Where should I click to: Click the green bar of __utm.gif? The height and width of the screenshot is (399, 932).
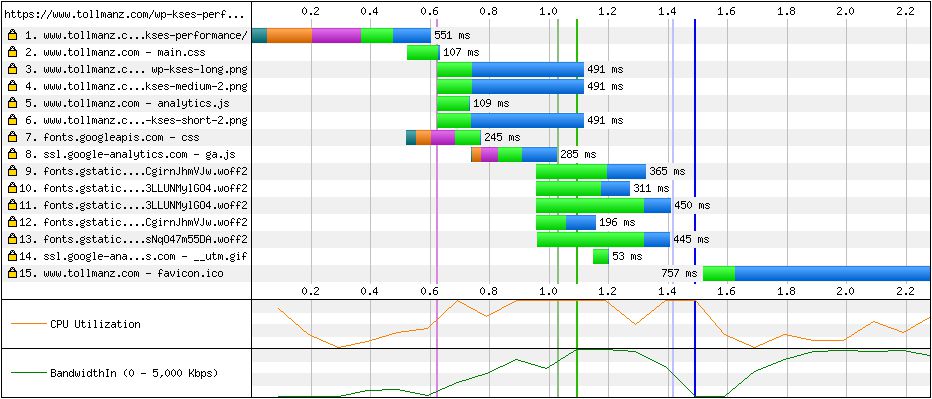pyautogui.click(x=600, y=257)
